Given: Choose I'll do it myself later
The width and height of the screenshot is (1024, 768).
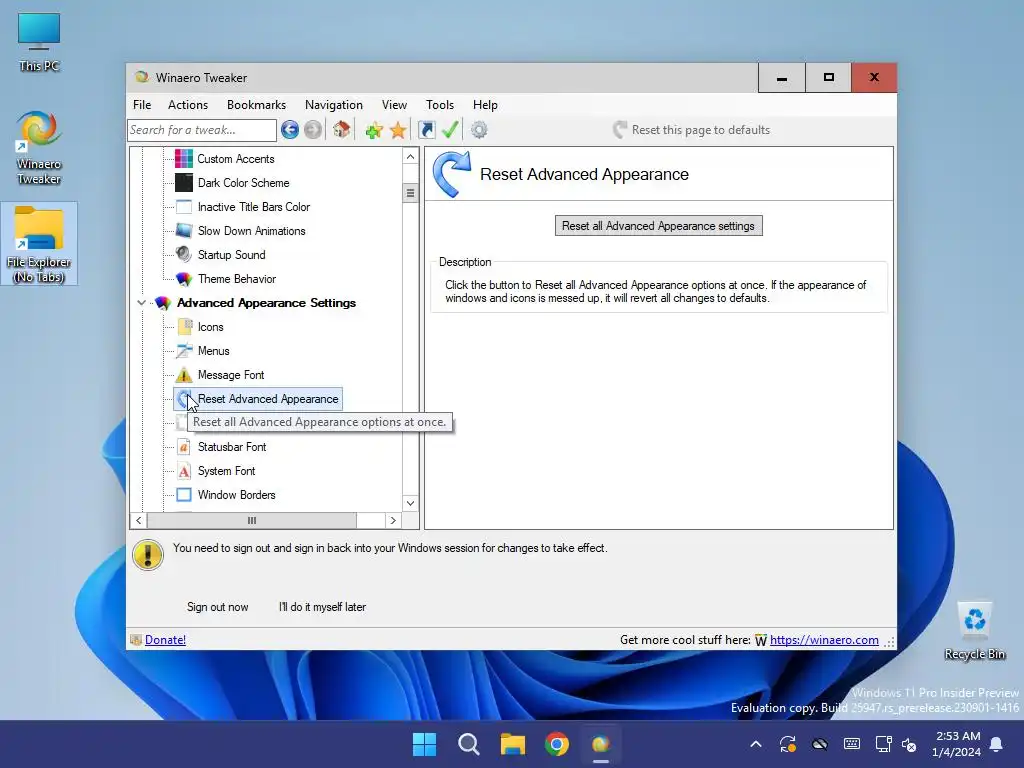Looking at the screenshot, I should tap(322, 607).
